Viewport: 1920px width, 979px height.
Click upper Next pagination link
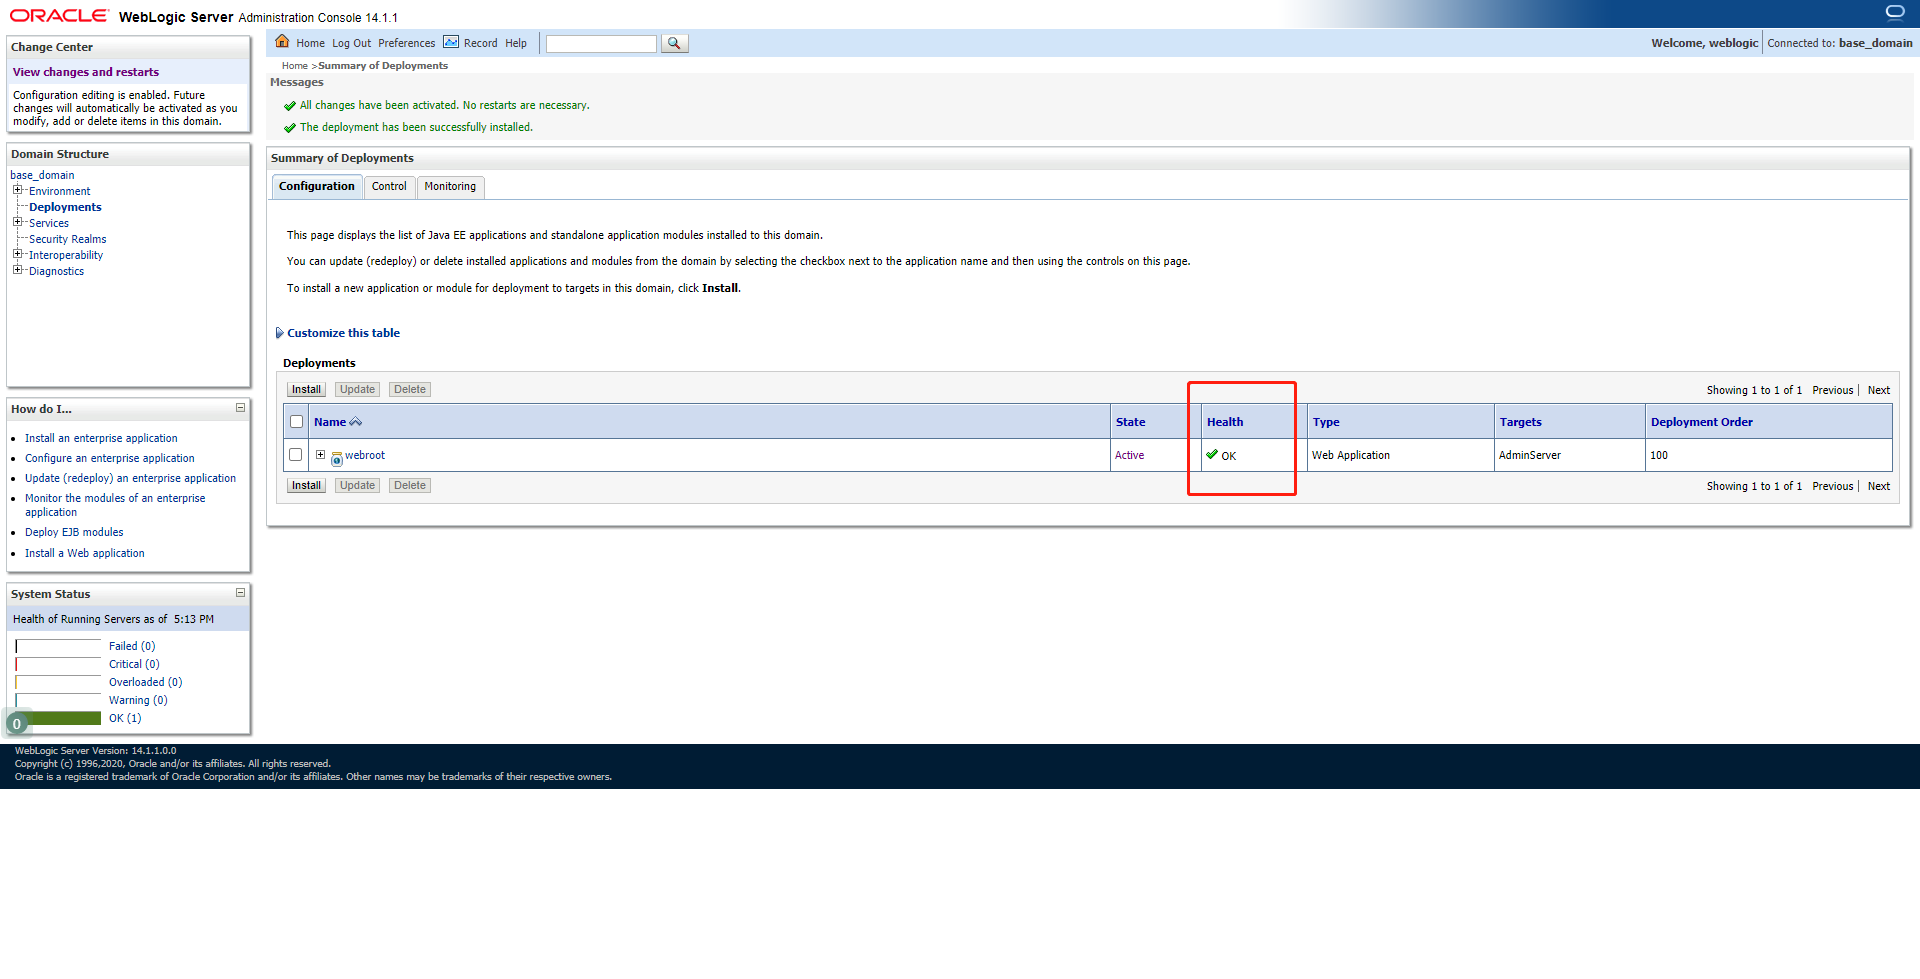point(1879,390)
